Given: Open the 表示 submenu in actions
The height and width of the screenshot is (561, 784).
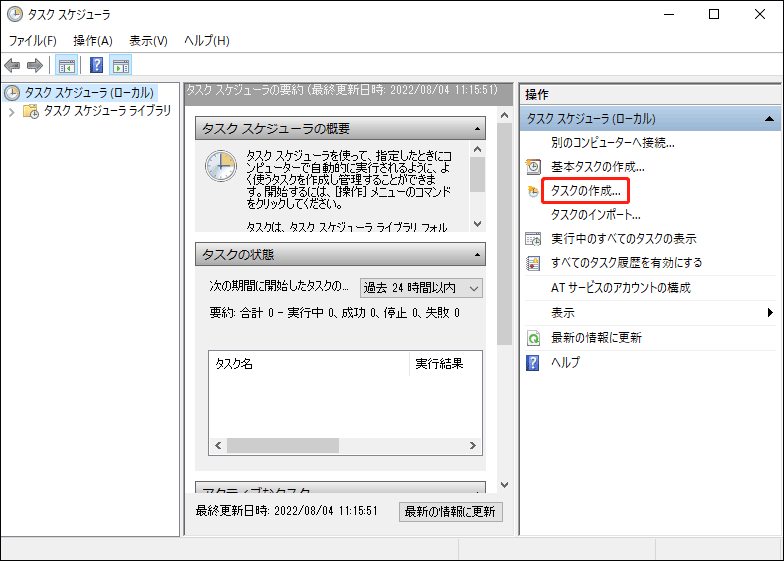Looking at the screenshot, I should click(770, 313).
